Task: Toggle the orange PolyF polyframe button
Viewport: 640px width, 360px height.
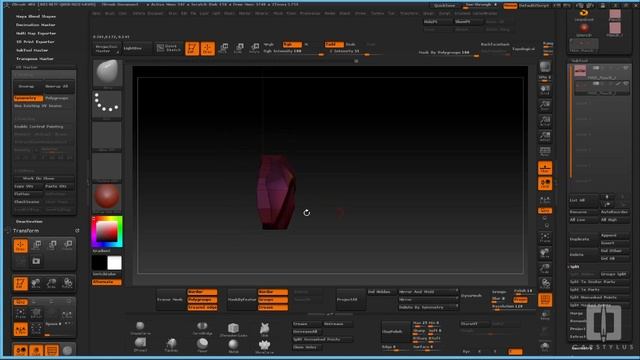Action: pyautogui.click(x=545, y=300)
